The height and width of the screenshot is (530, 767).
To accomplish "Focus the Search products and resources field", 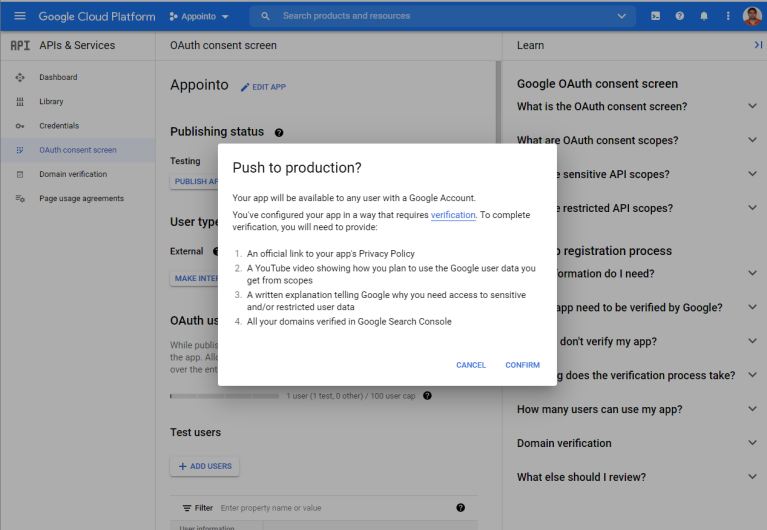I will coord(444,16).
